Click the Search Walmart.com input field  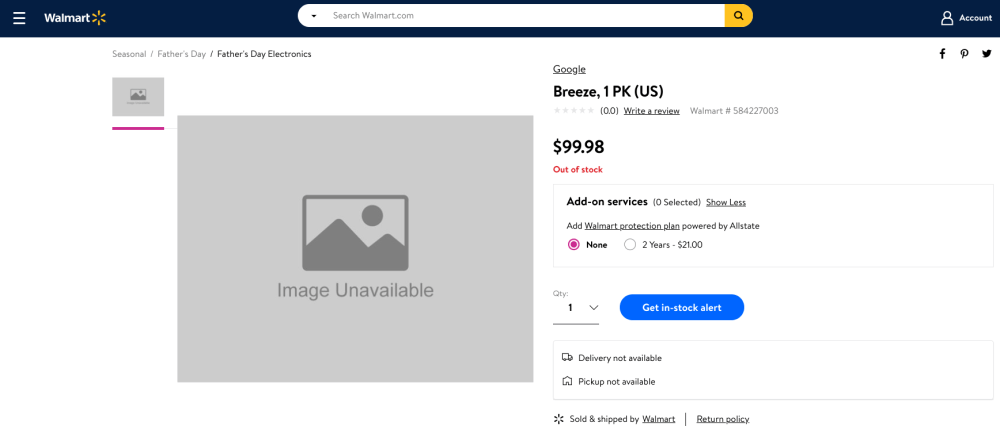coord(520,16)
